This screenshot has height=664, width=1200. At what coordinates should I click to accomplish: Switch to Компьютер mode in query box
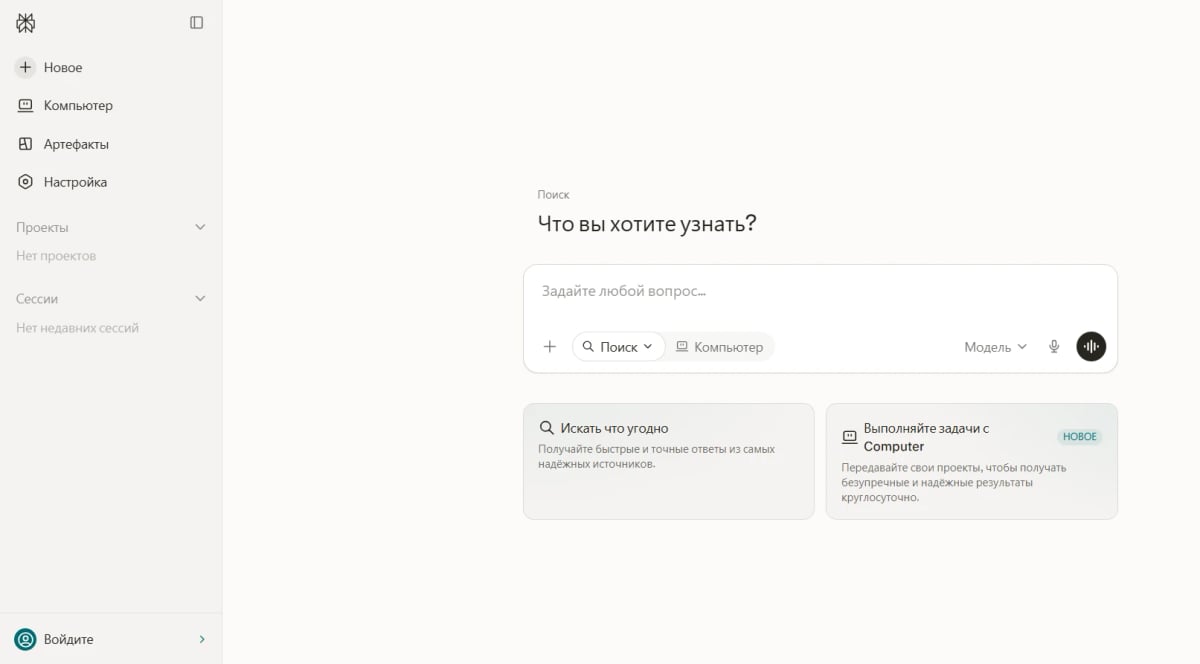[720, 347]
